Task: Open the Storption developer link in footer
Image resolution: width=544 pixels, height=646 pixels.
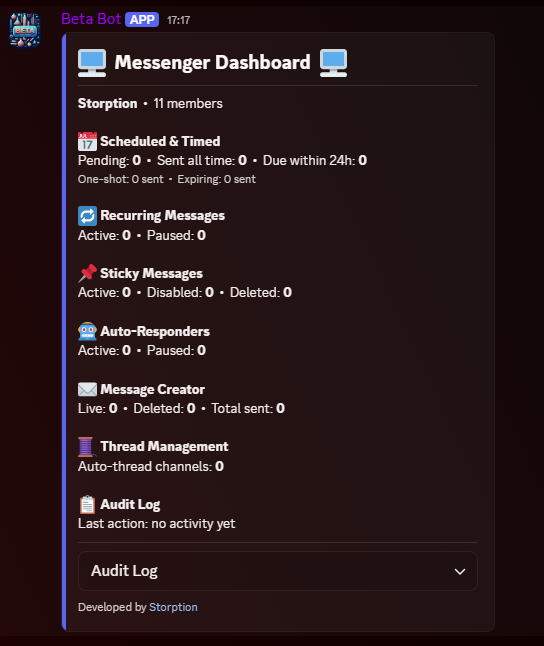Action: 173,607
